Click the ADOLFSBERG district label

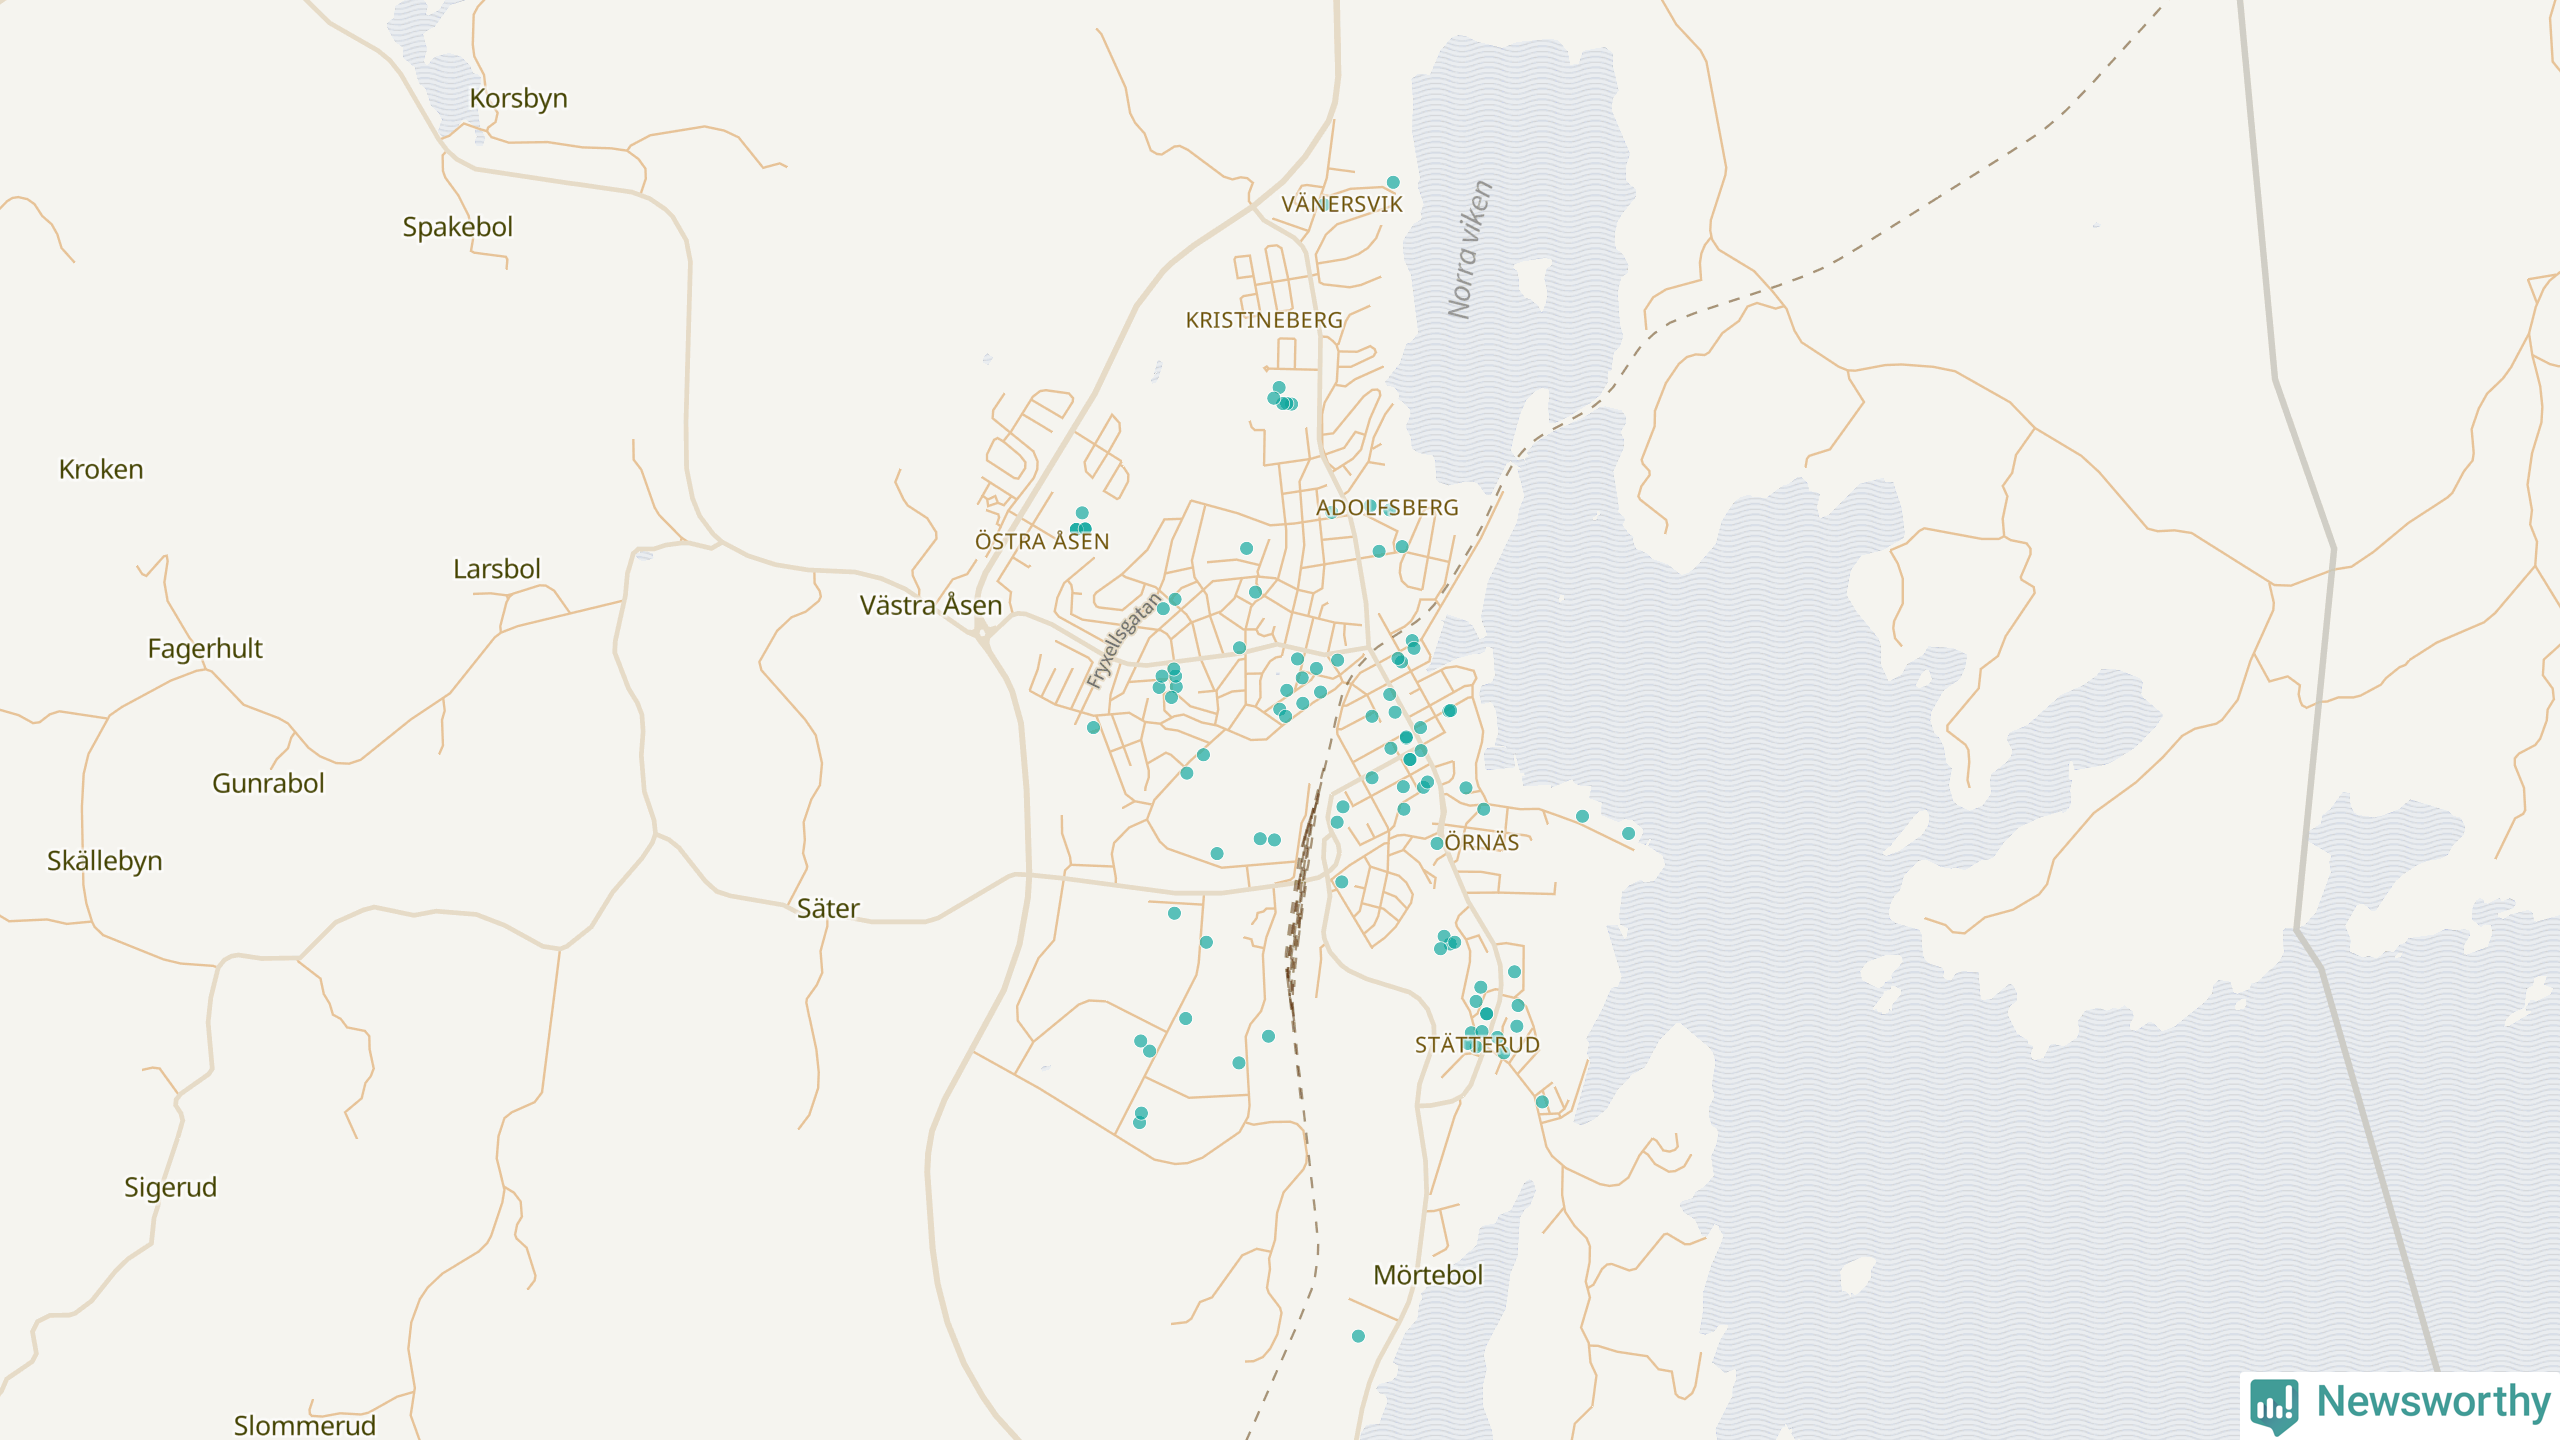point(1386,508)
